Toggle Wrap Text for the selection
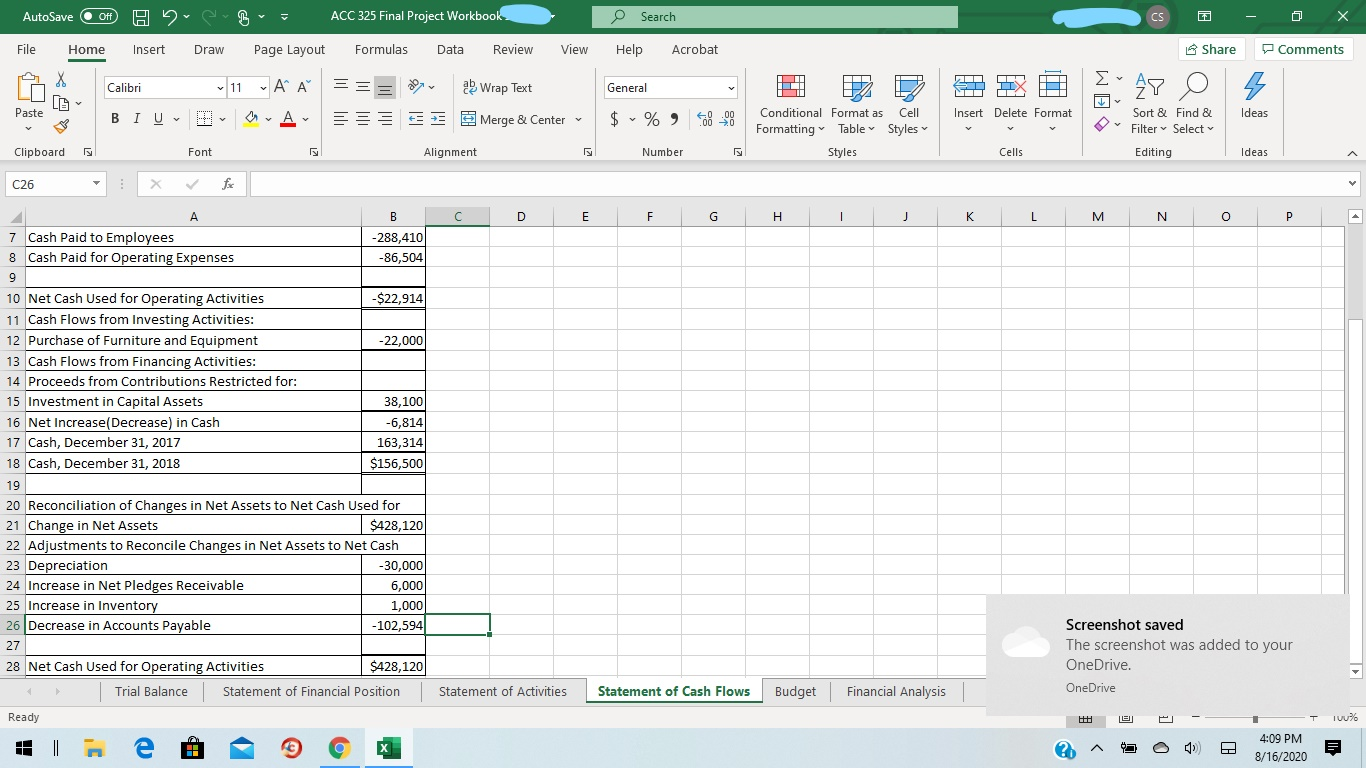The height and width of the screenshot is (768, 1366). point(497,88)
